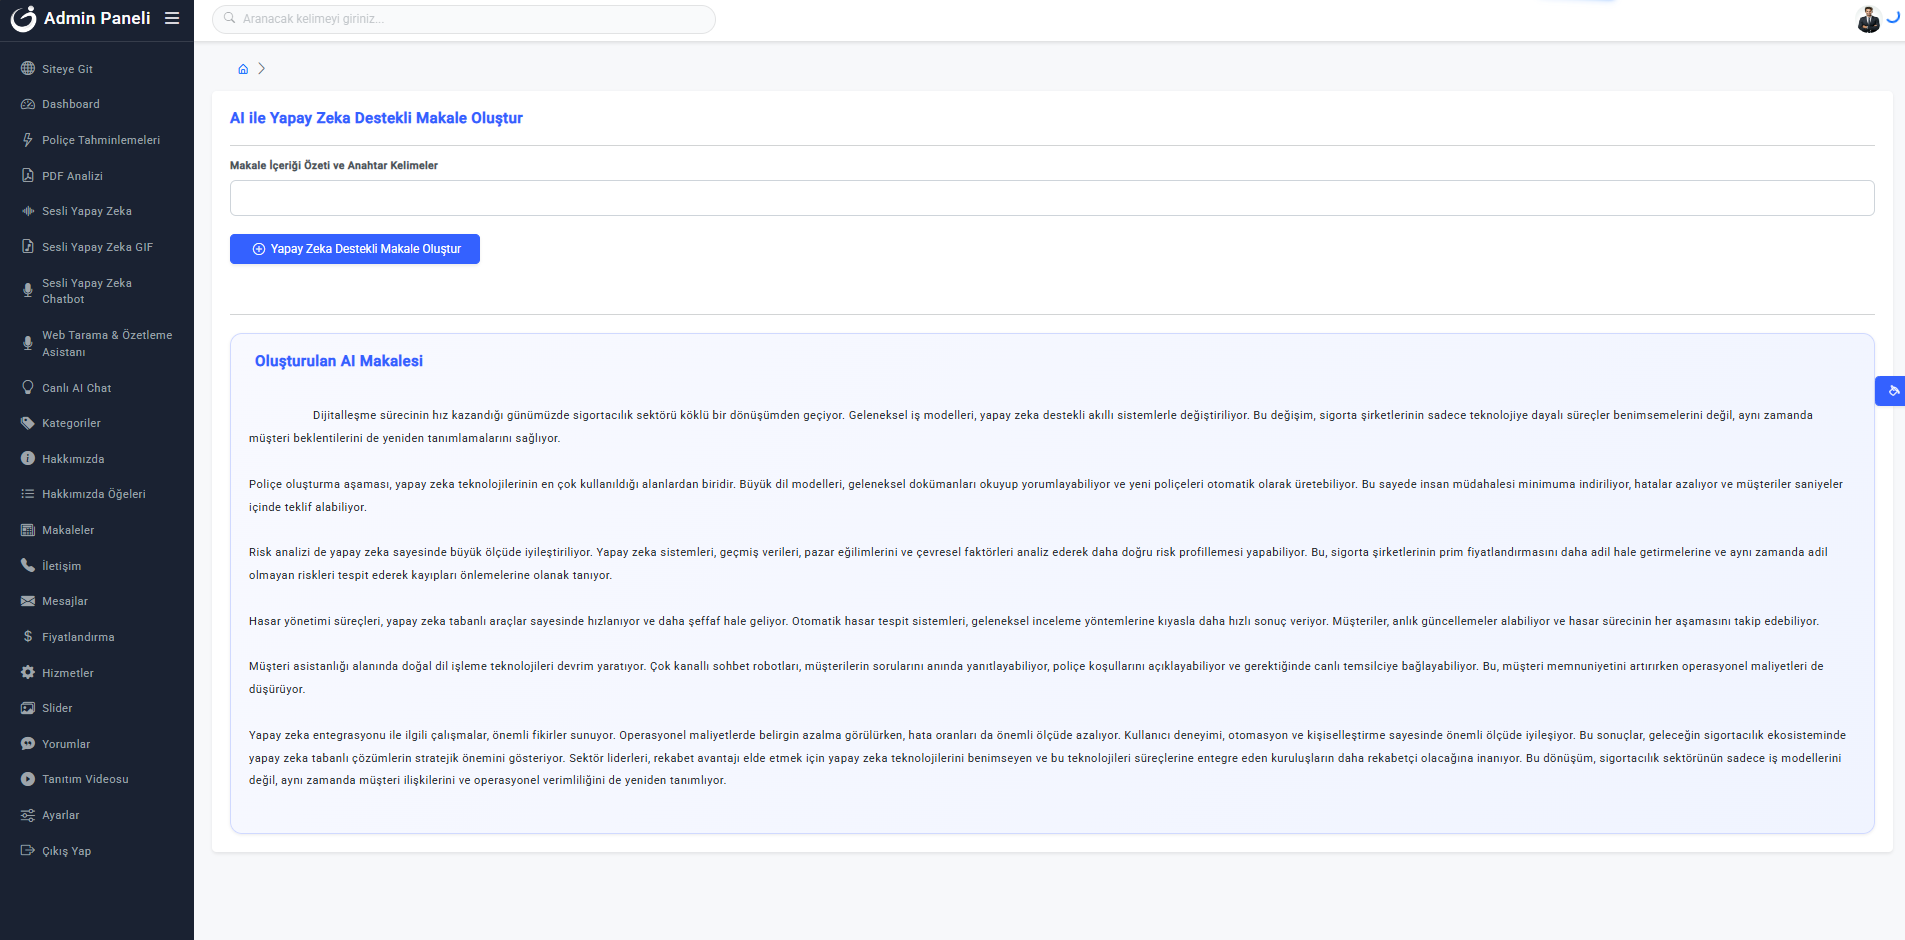The height and width of the screenshot is (940, 1905).
Task: Click the Ayarlar sliders icon
Action: point(28,815)
